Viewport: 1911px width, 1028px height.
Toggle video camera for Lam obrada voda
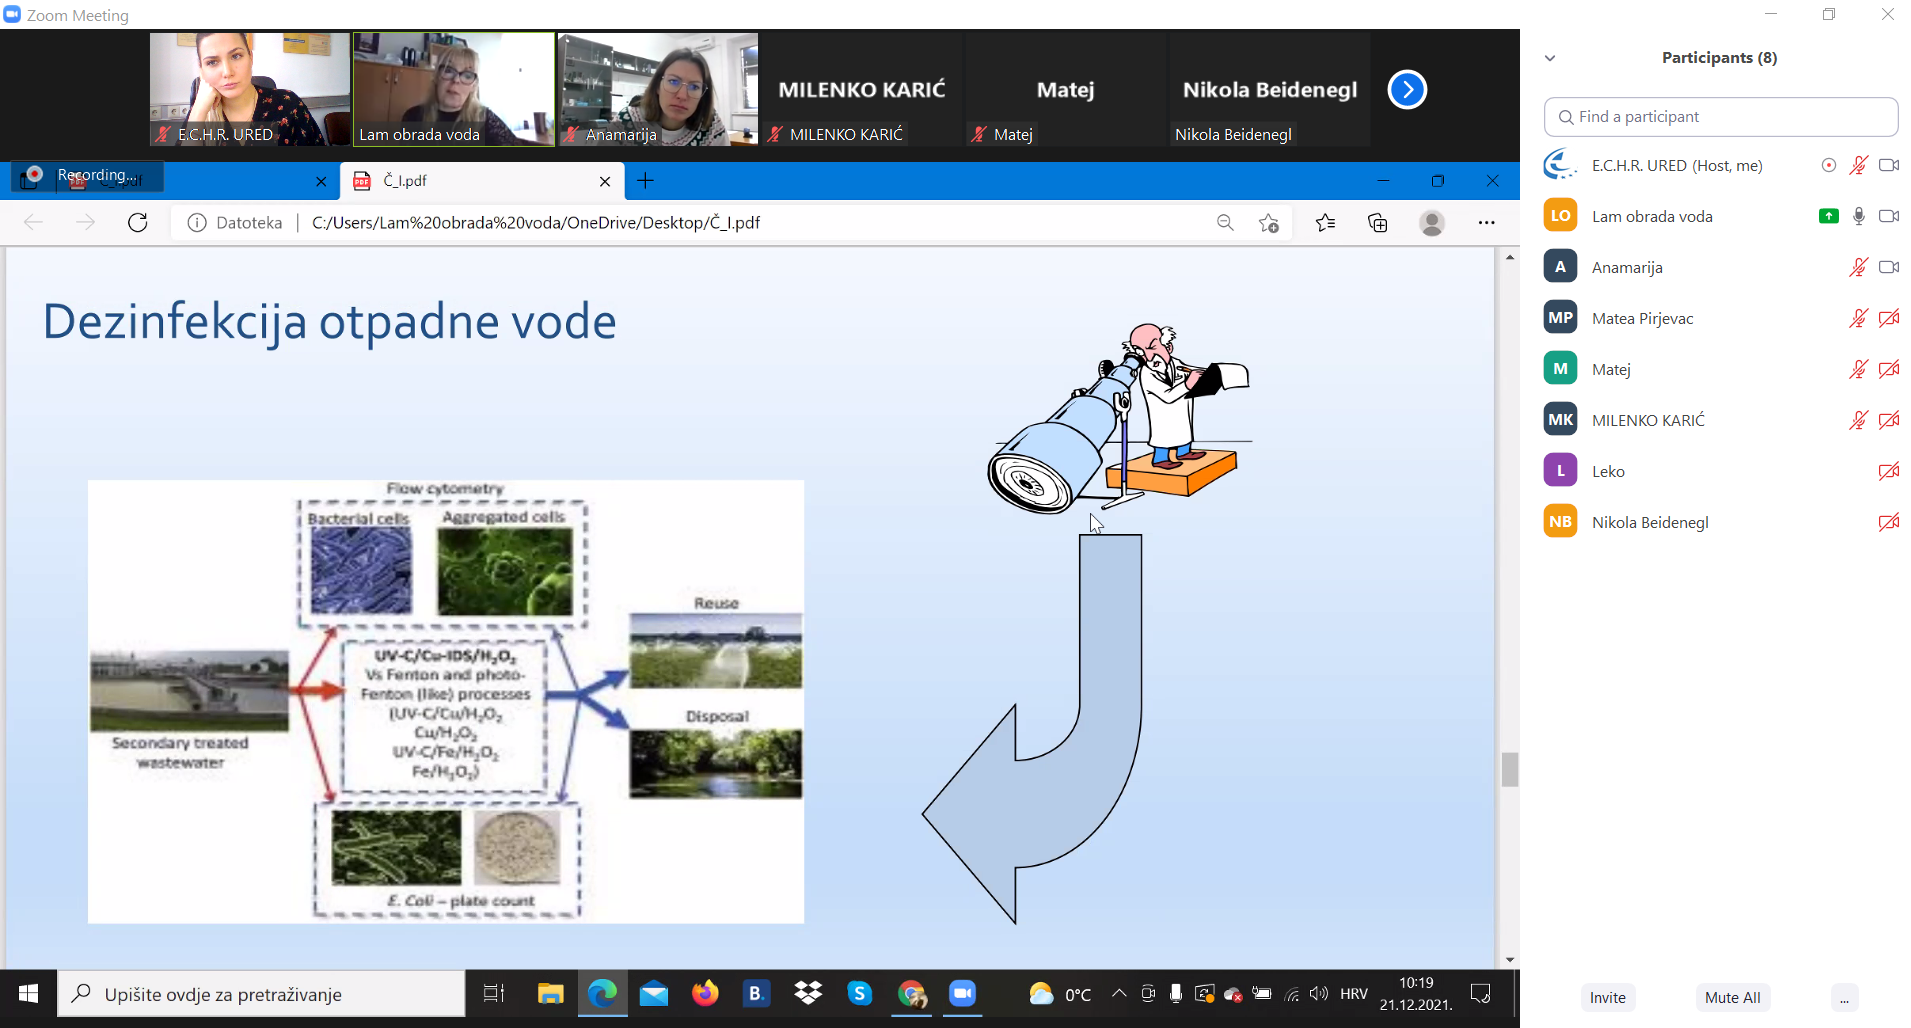1888,216
